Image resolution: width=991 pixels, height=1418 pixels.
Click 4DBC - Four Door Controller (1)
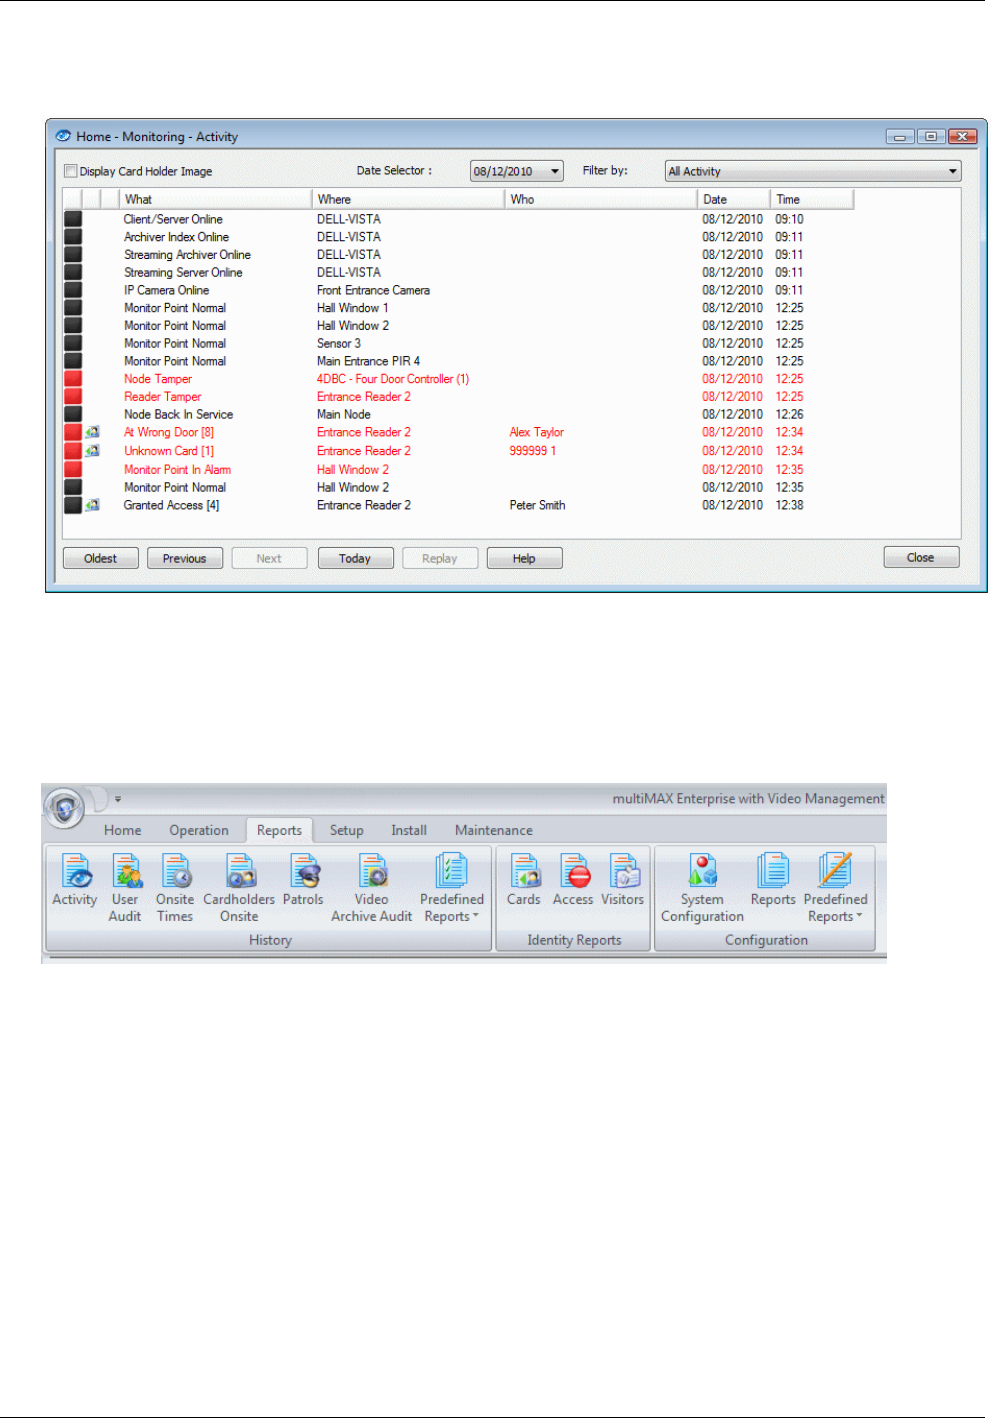coord(393,379)
